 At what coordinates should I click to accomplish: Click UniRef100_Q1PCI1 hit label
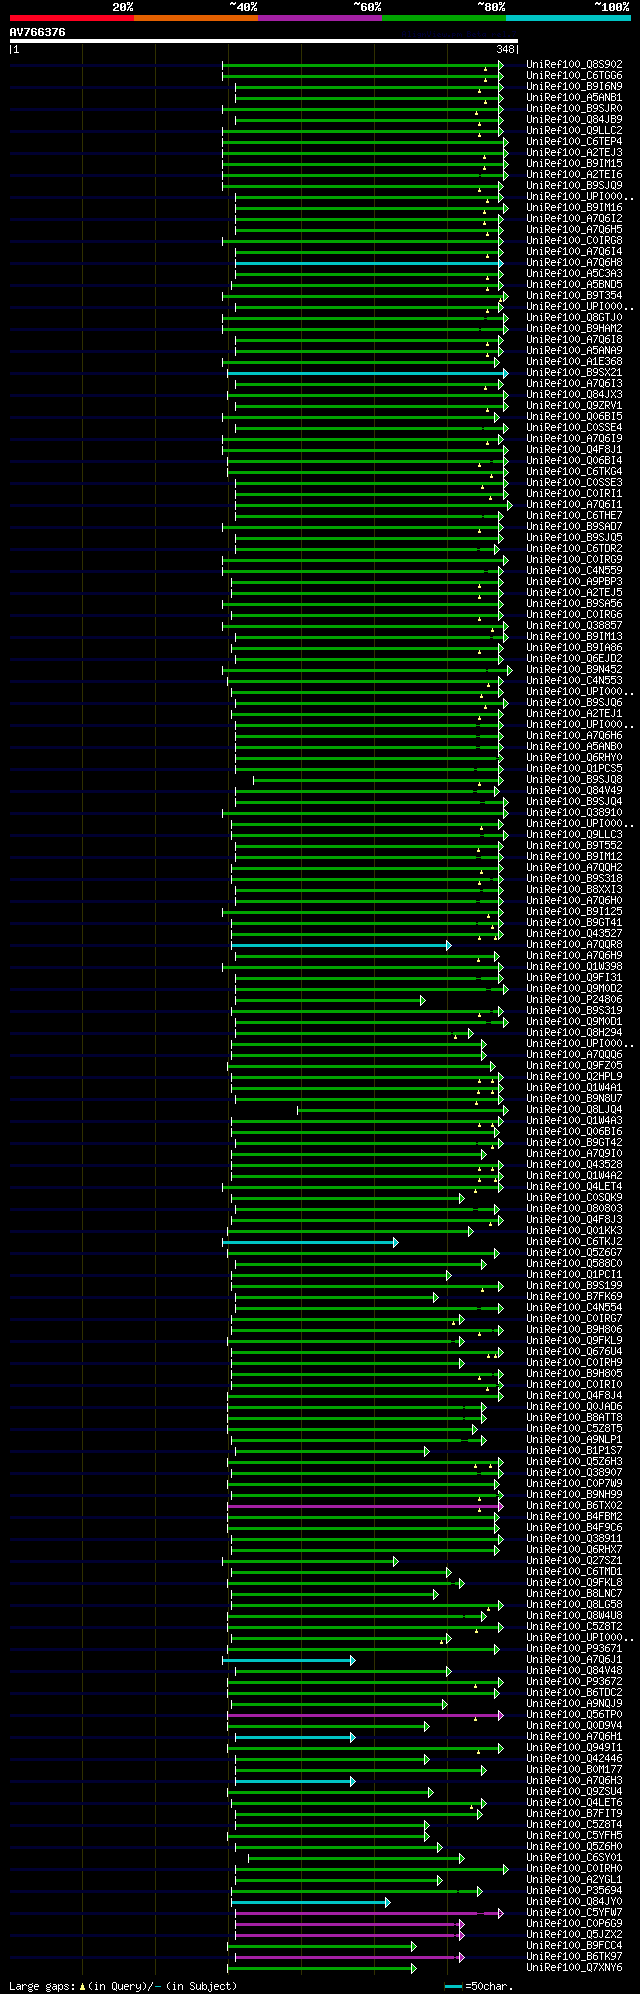[574, 1274]
